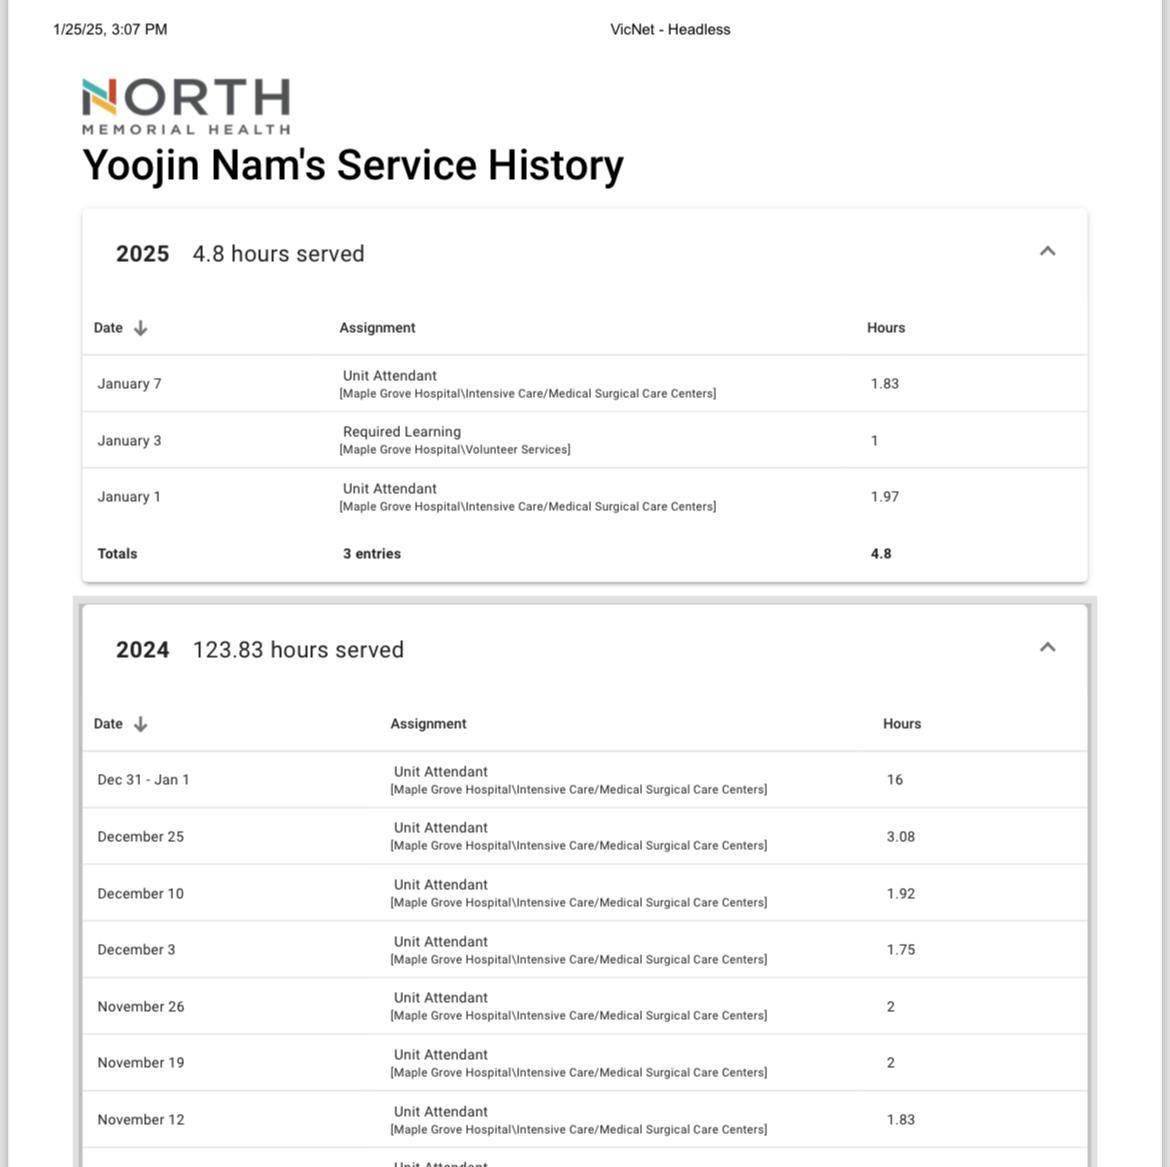Select the November 12 service entry
1170x1167 pixels.
point(441,1119)
